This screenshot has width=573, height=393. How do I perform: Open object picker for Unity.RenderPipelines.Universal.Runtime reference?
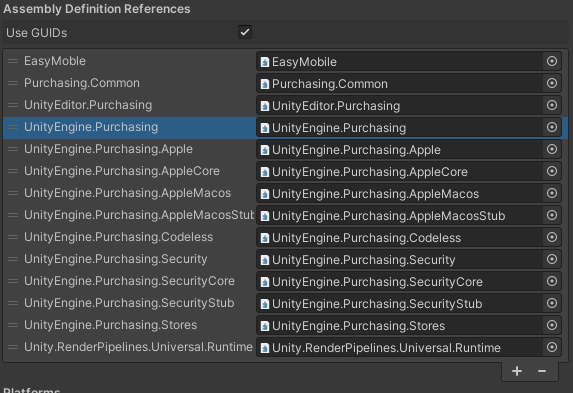coord(552,347)
